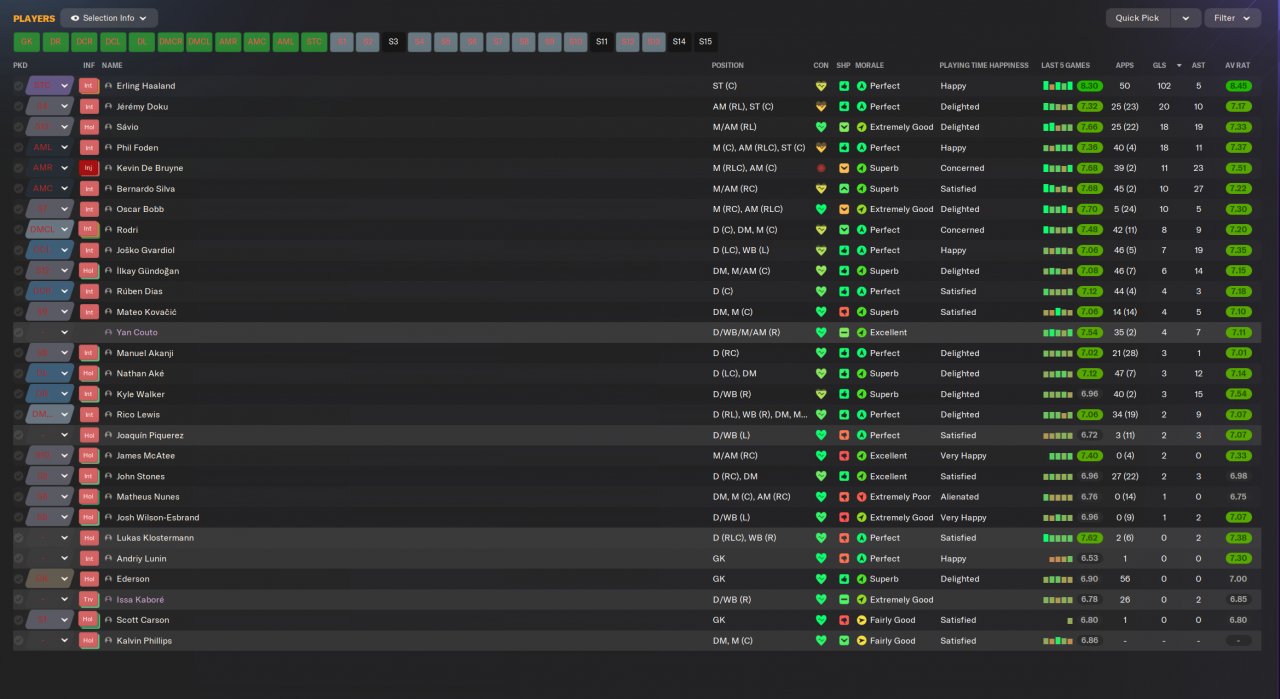Sort by the AV RAT column header
The image size is (1280, 699).
click(x=1236, y=65)
